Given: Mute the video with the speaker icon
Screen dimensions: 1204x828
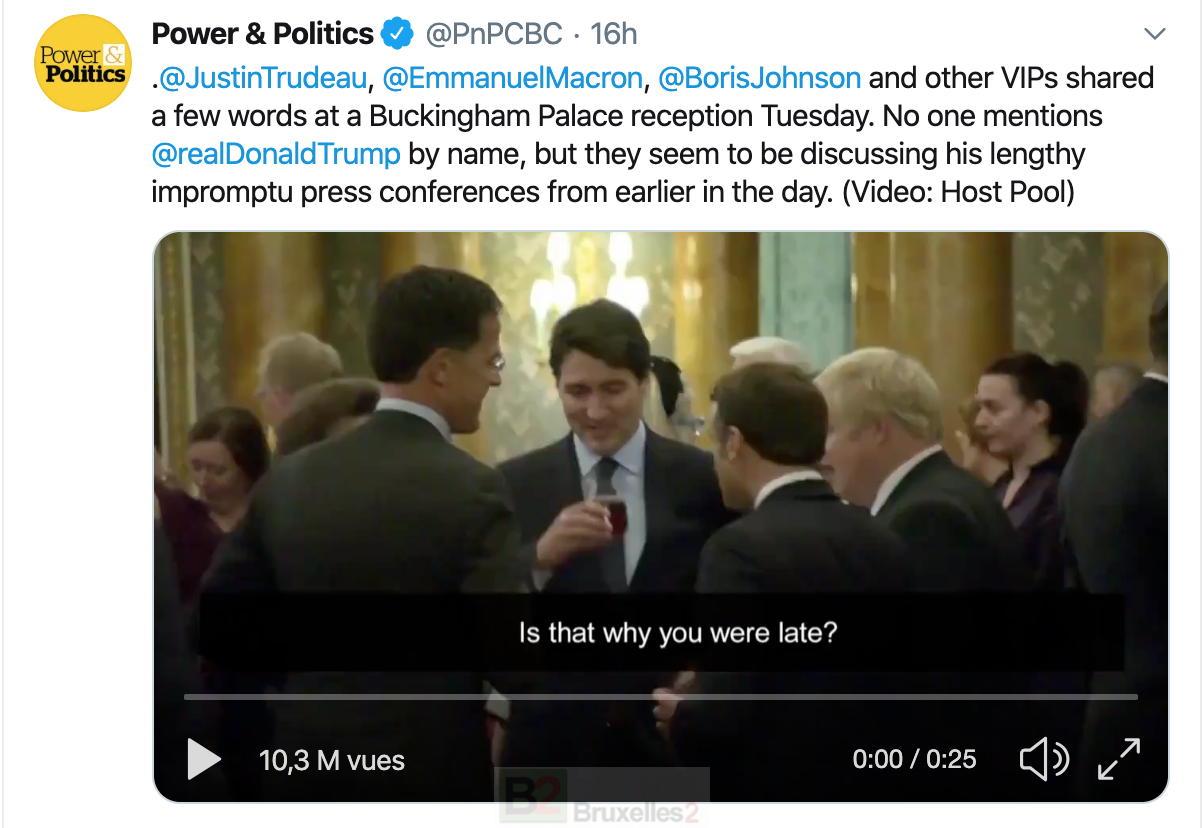Looking at the screenshot, I should (x=1043, y=759).
